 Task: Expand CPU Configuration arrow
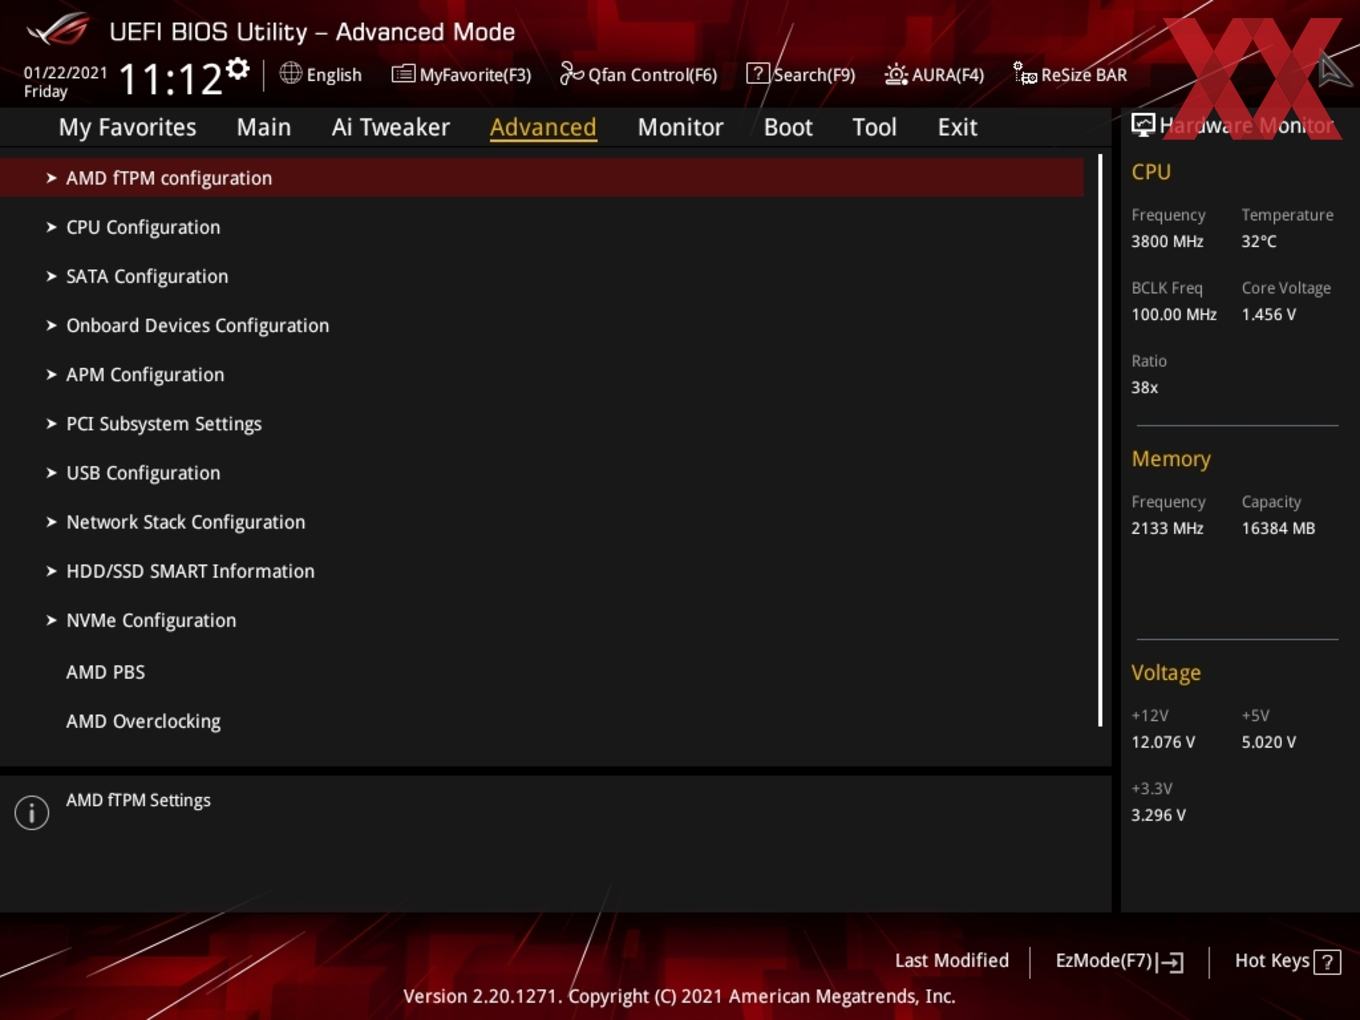pos(51,227)
